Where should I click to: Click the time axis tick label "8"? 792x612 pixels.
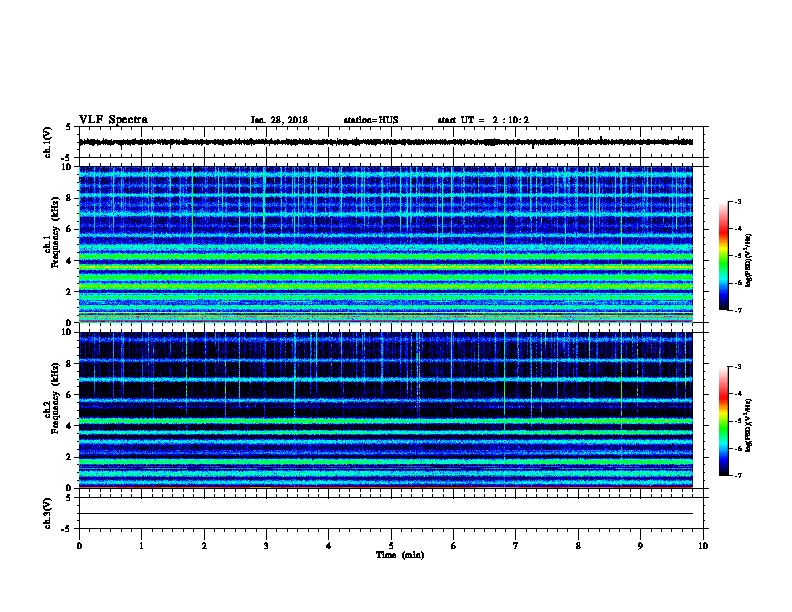coord(578,546)
